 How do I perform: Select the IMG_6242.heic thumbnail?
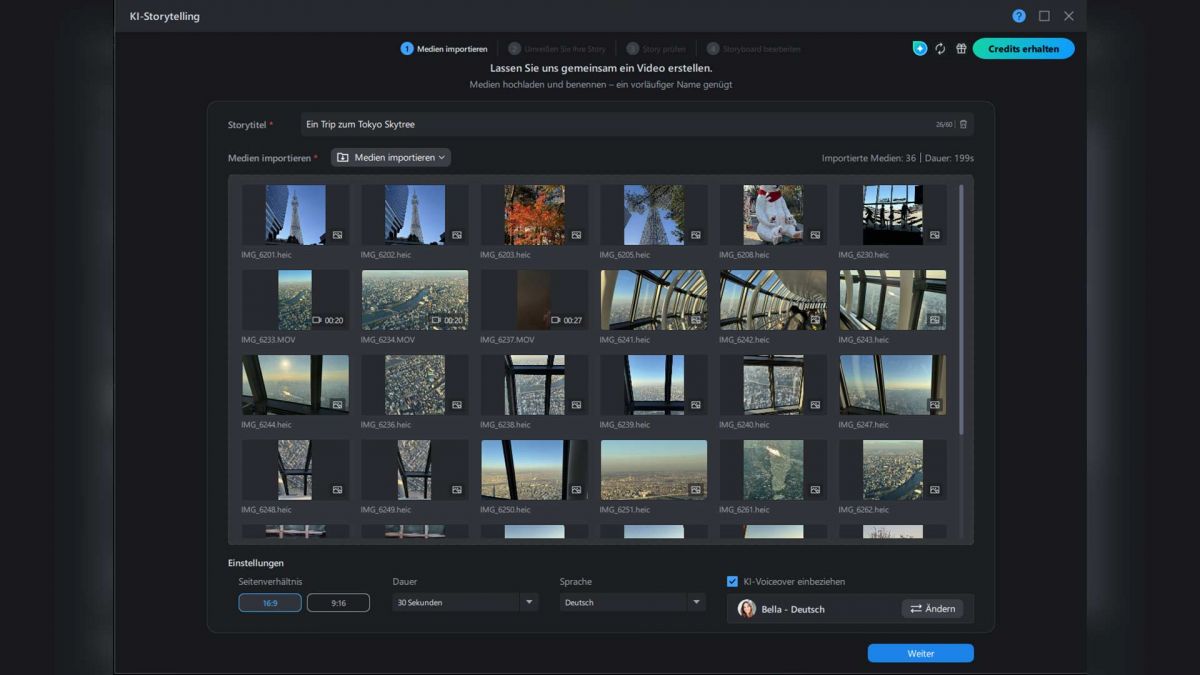pyautogui.click(x=773, y=300)
